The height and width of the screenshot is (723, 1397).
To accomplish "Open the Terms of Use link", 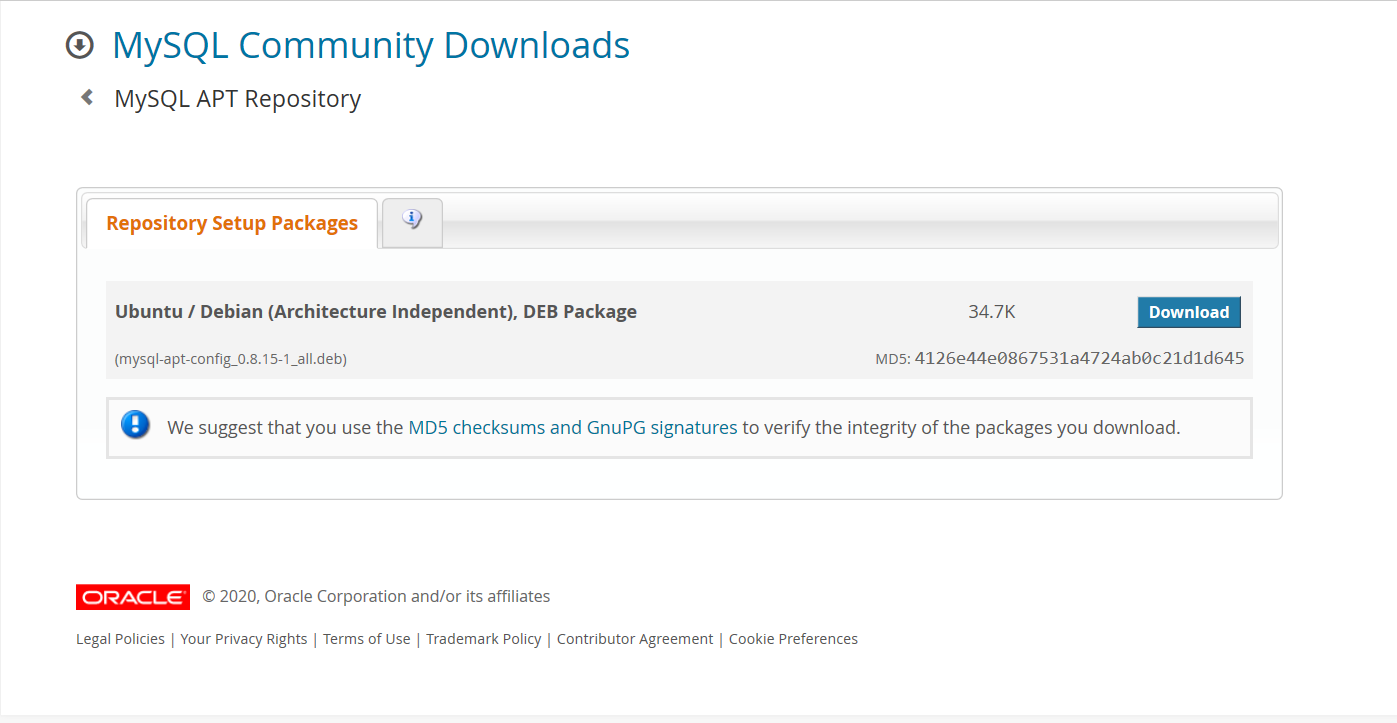I will [x=367, y=639].
